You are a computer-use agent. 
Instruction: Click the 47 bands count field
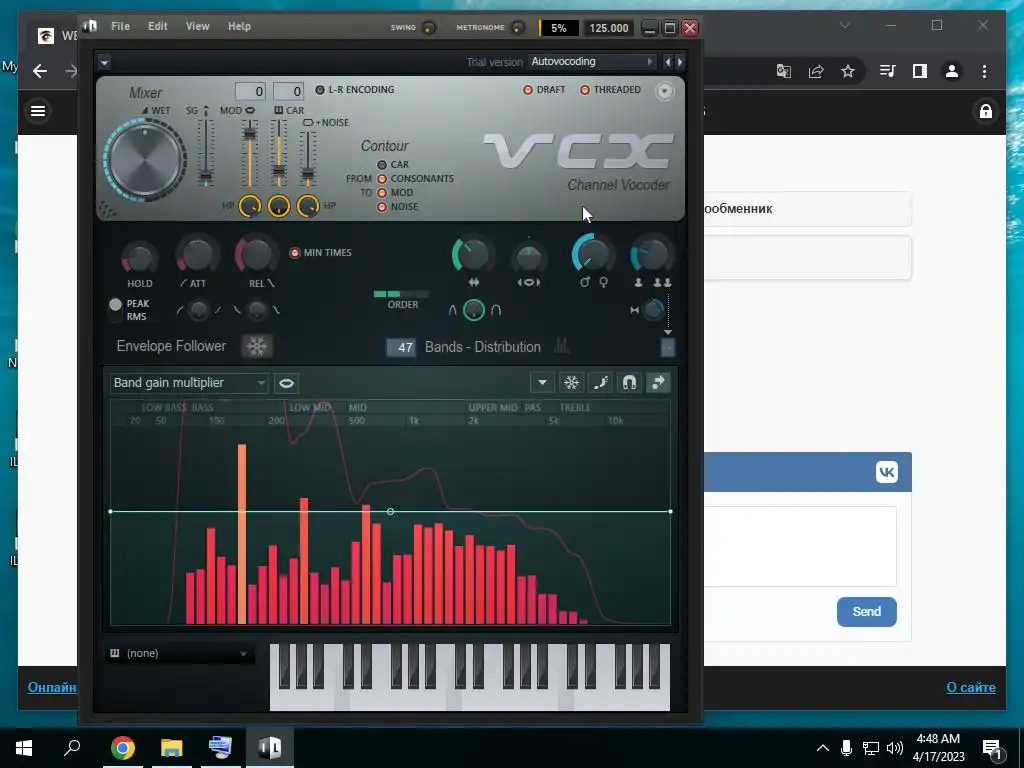coord(400,347)
